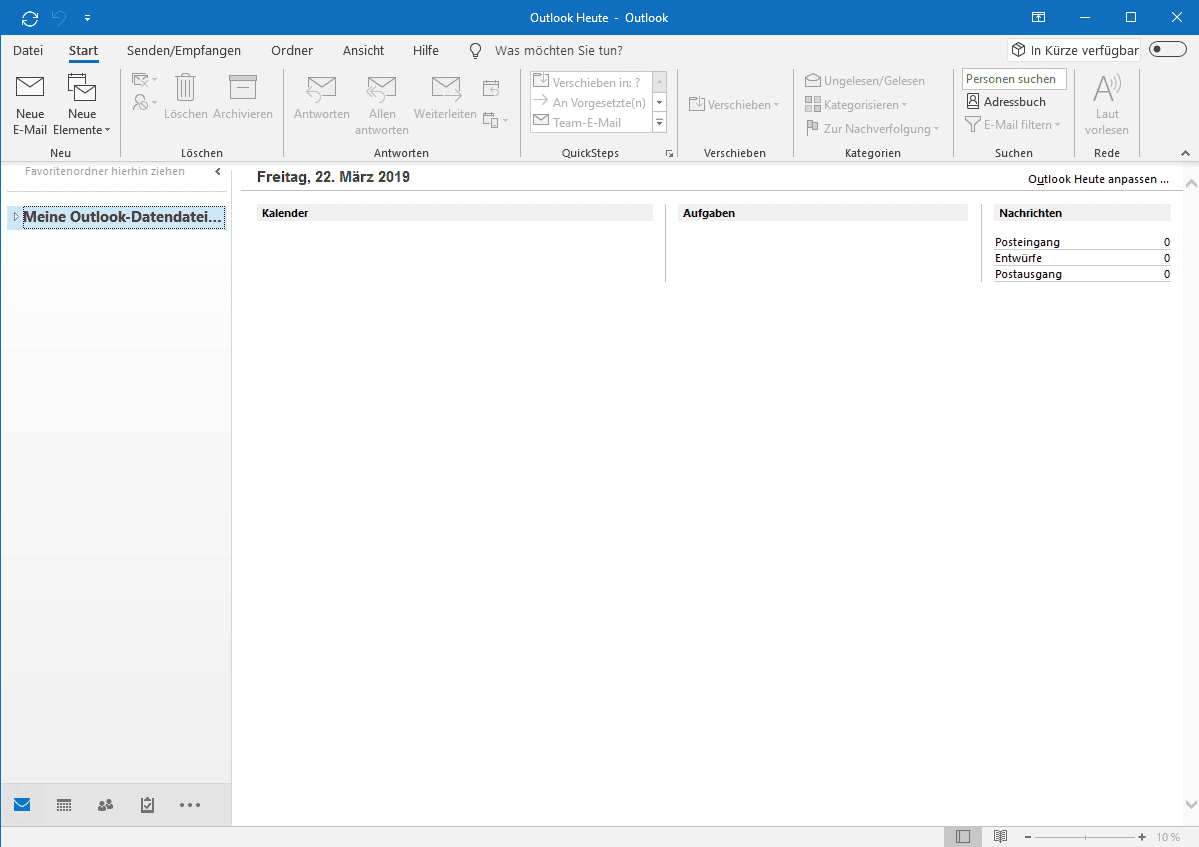Image resolution: width=1199 pixels, height=847 pixels.
Task: Click the Antworten reply icon
Action: pos(321,89)
